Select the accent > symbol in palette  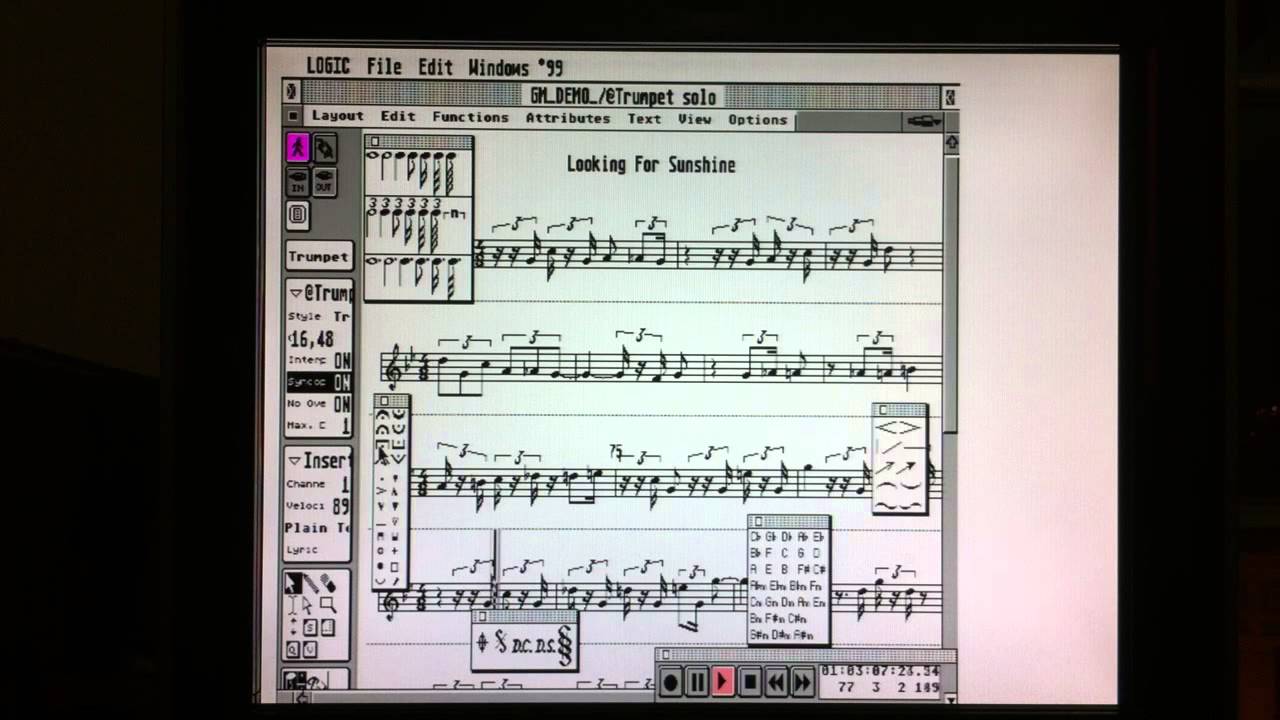(381, 491)
